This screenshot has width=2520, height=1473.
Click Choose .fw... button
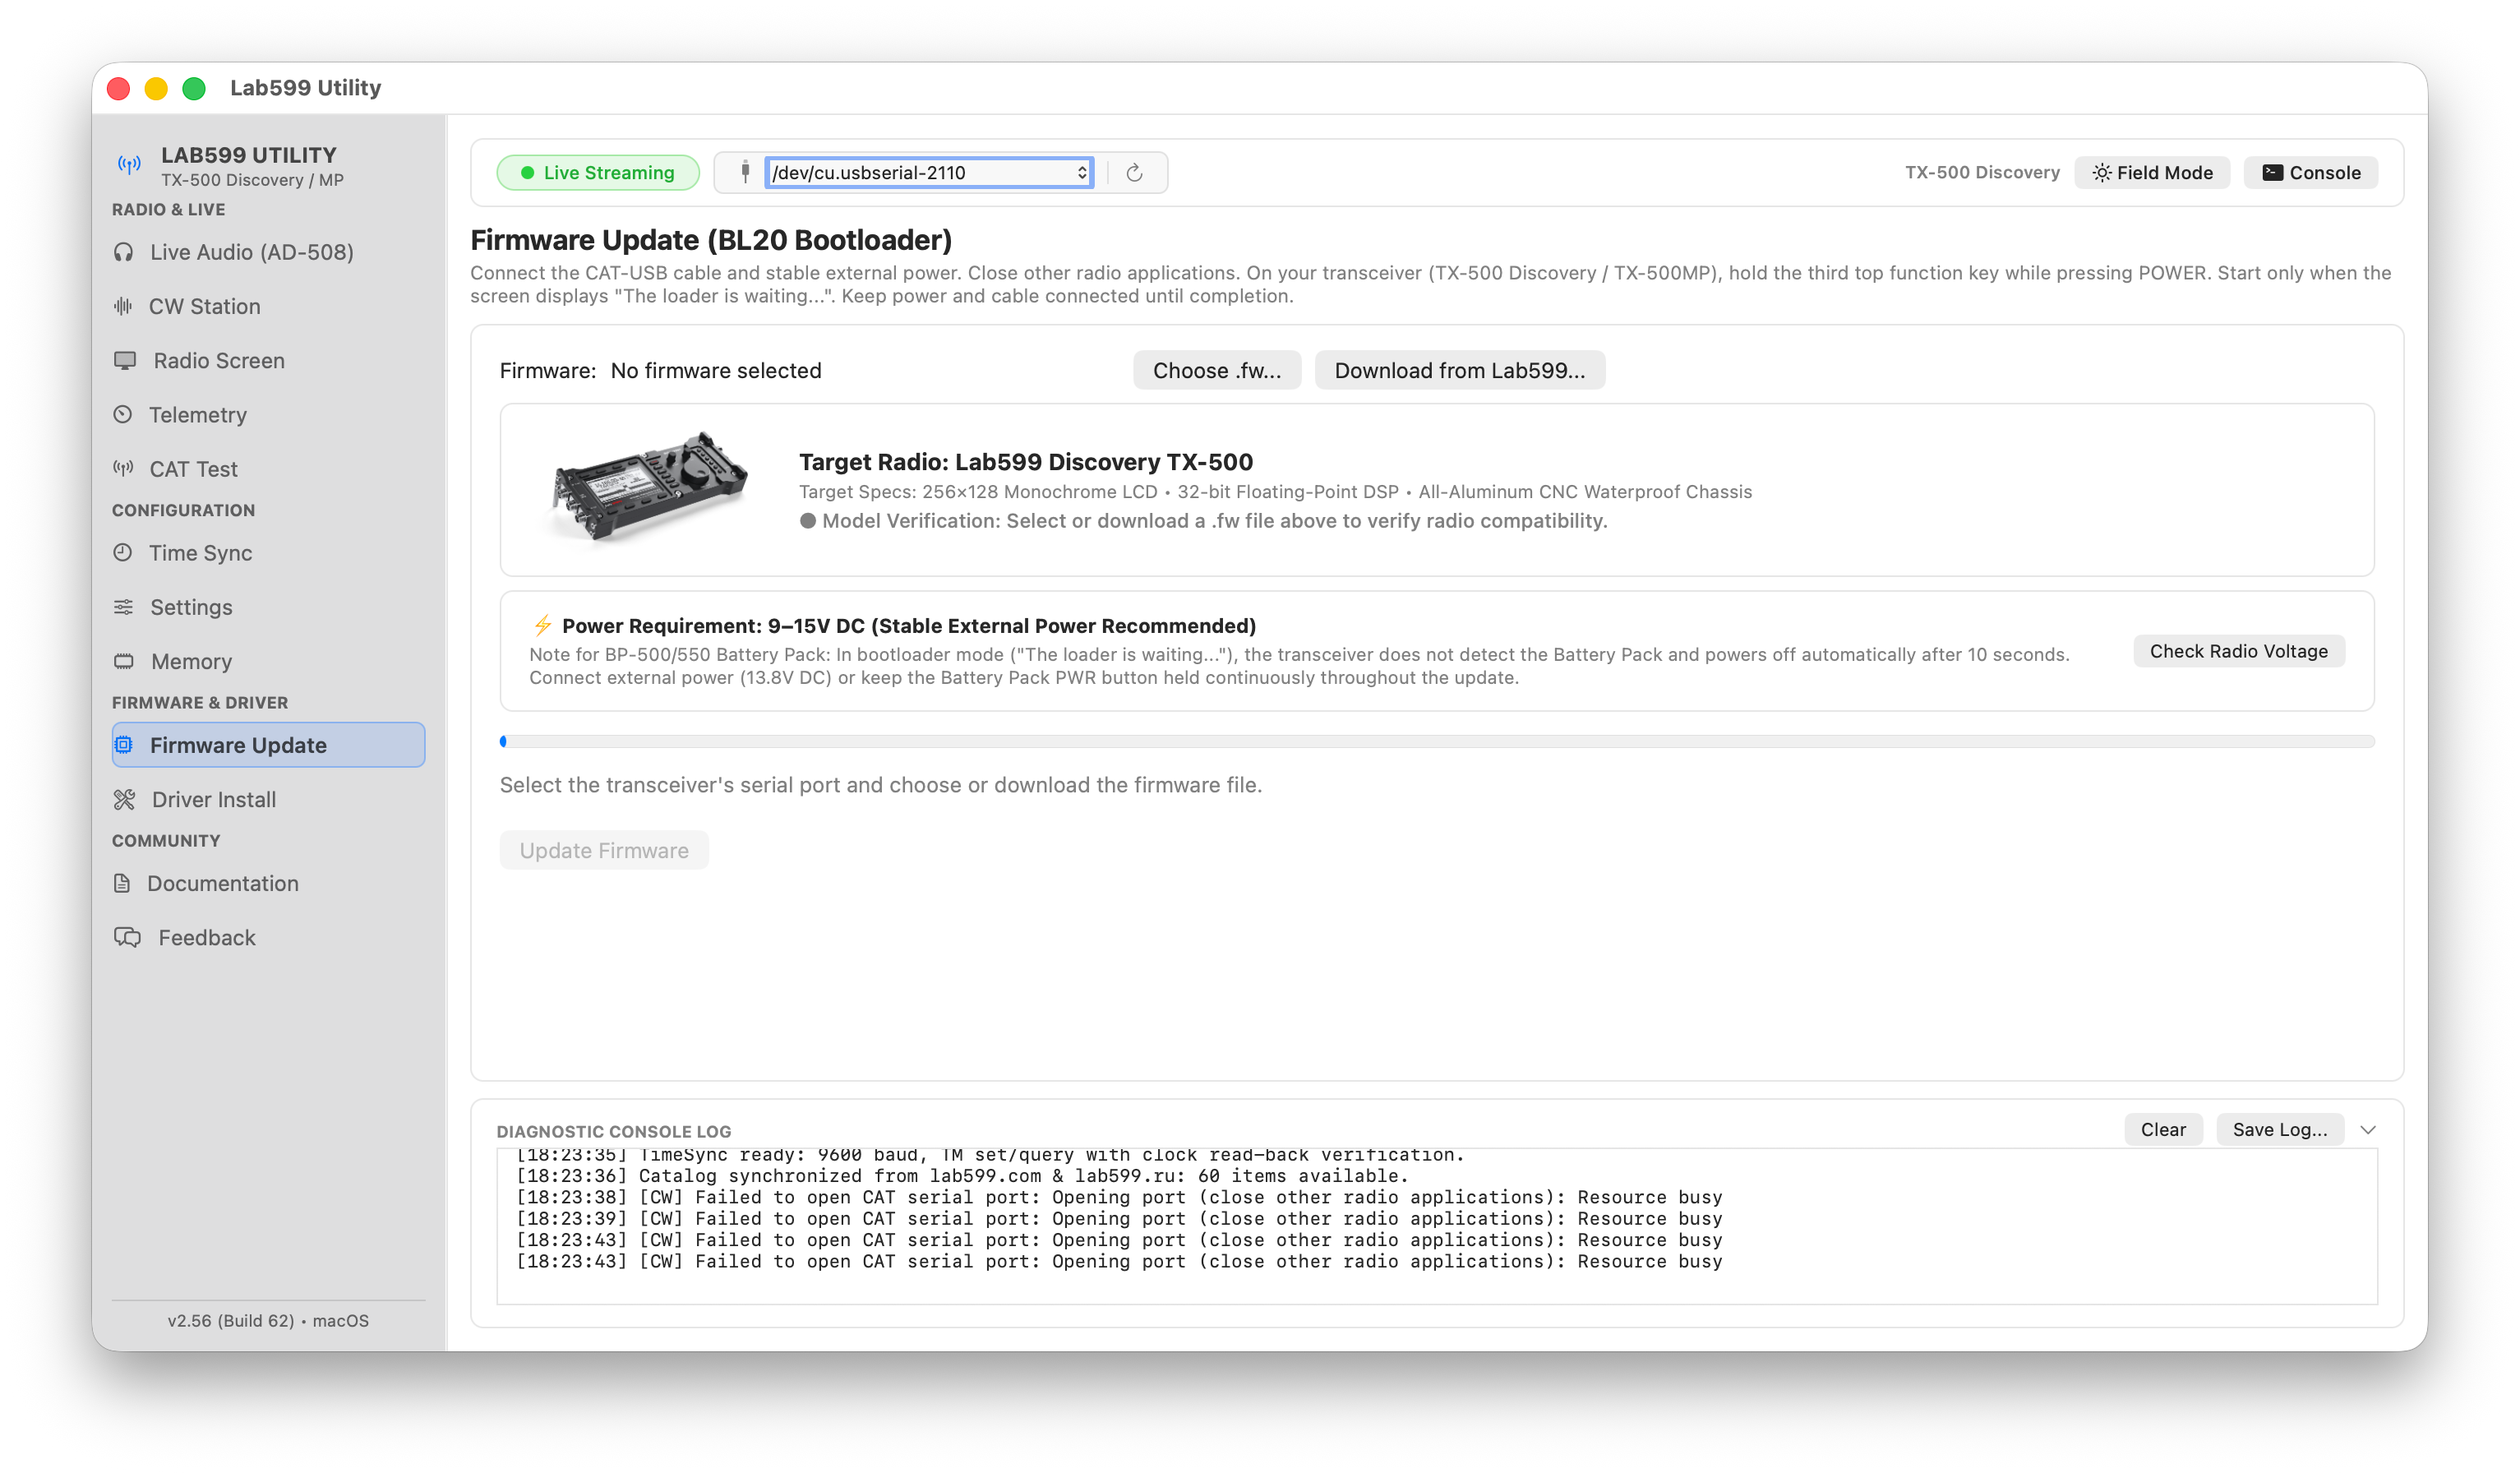point(1217,370)
